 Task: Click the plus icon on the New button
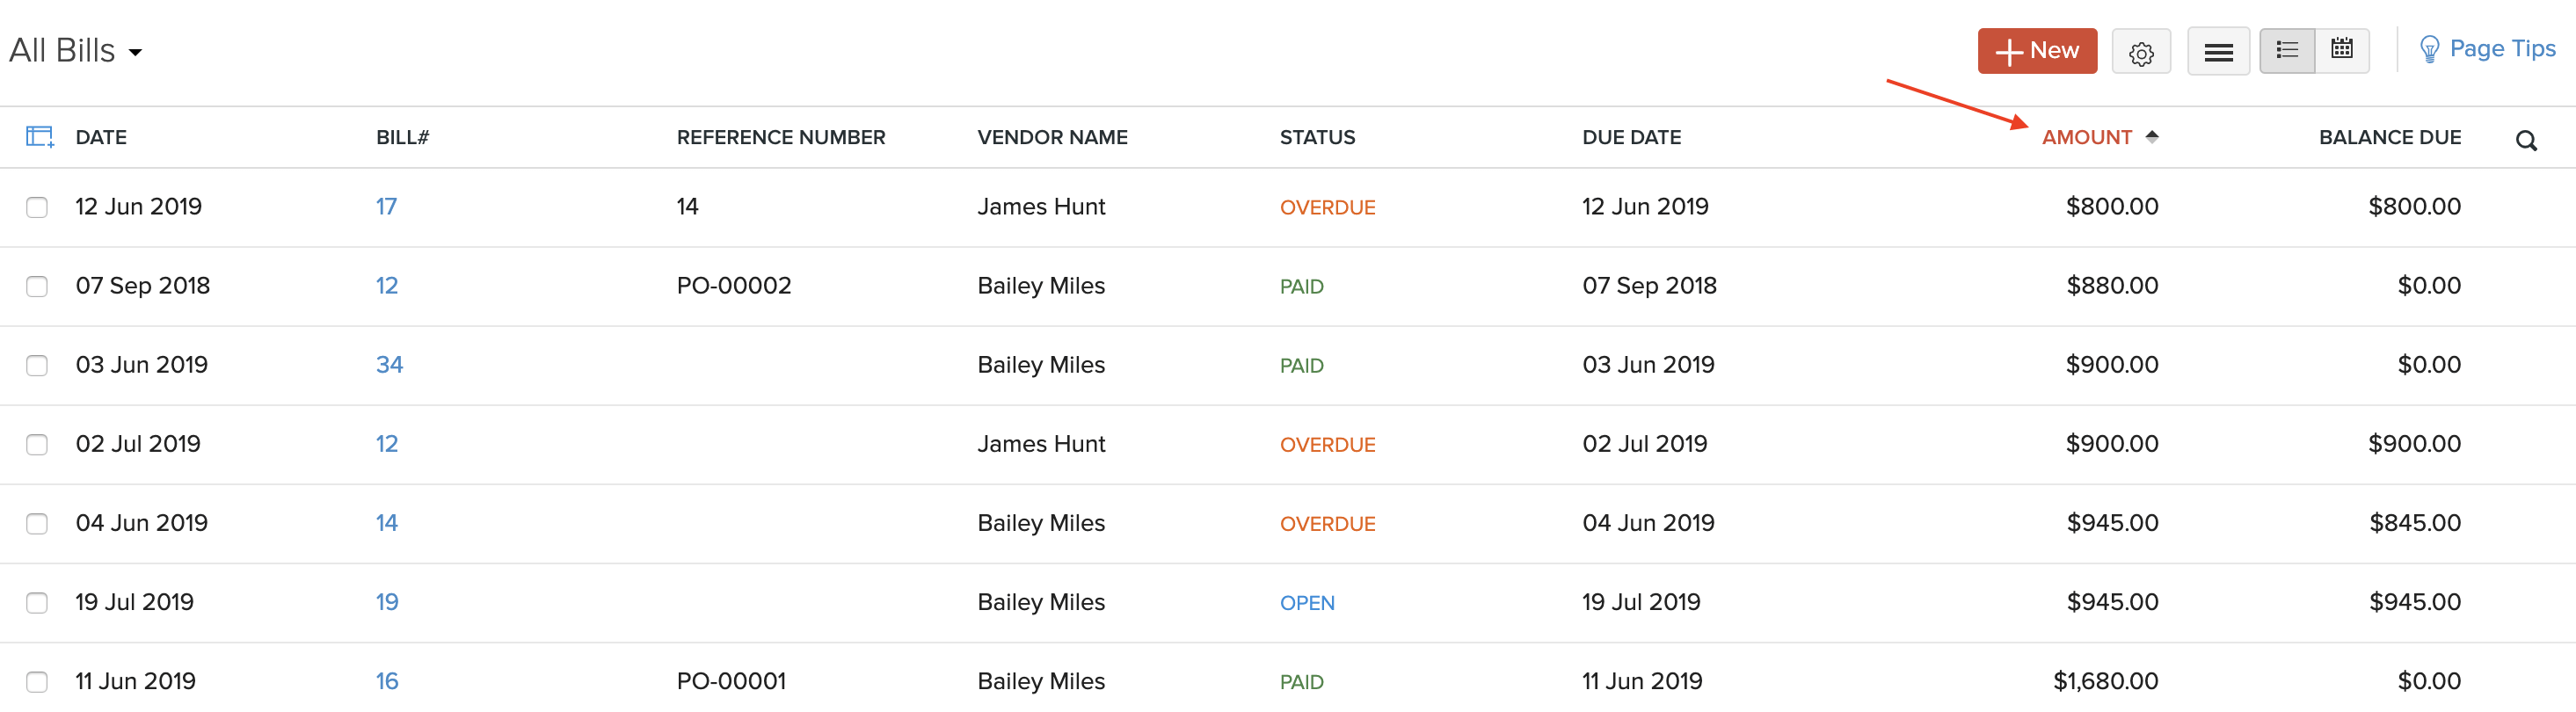tap(2009, 50)
